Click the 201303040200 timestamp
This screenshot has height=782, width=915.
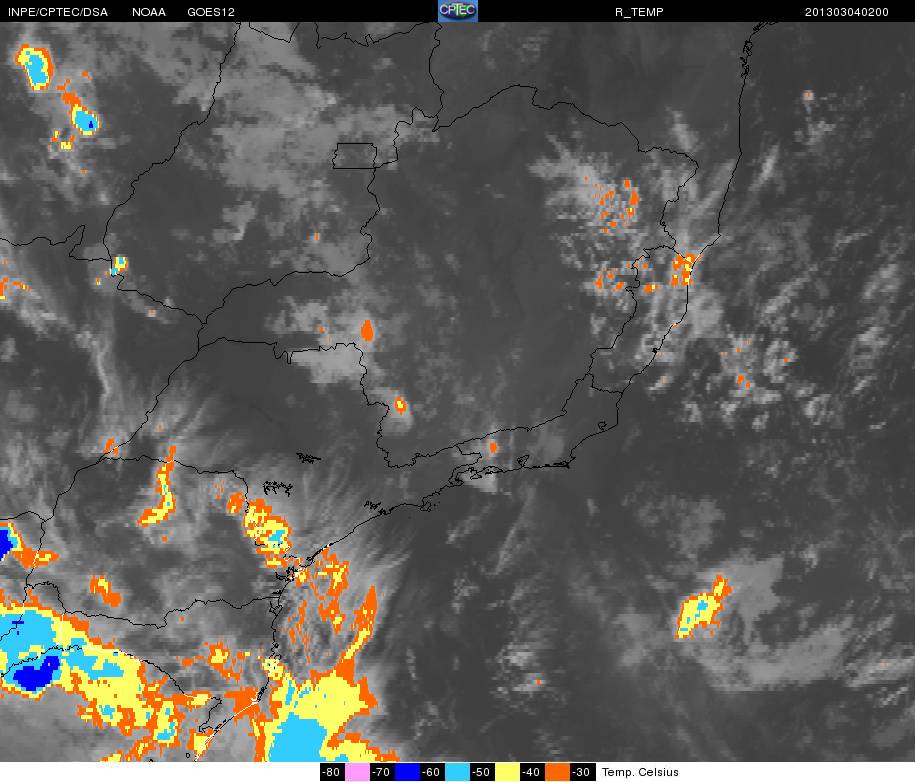coord(847,12)
